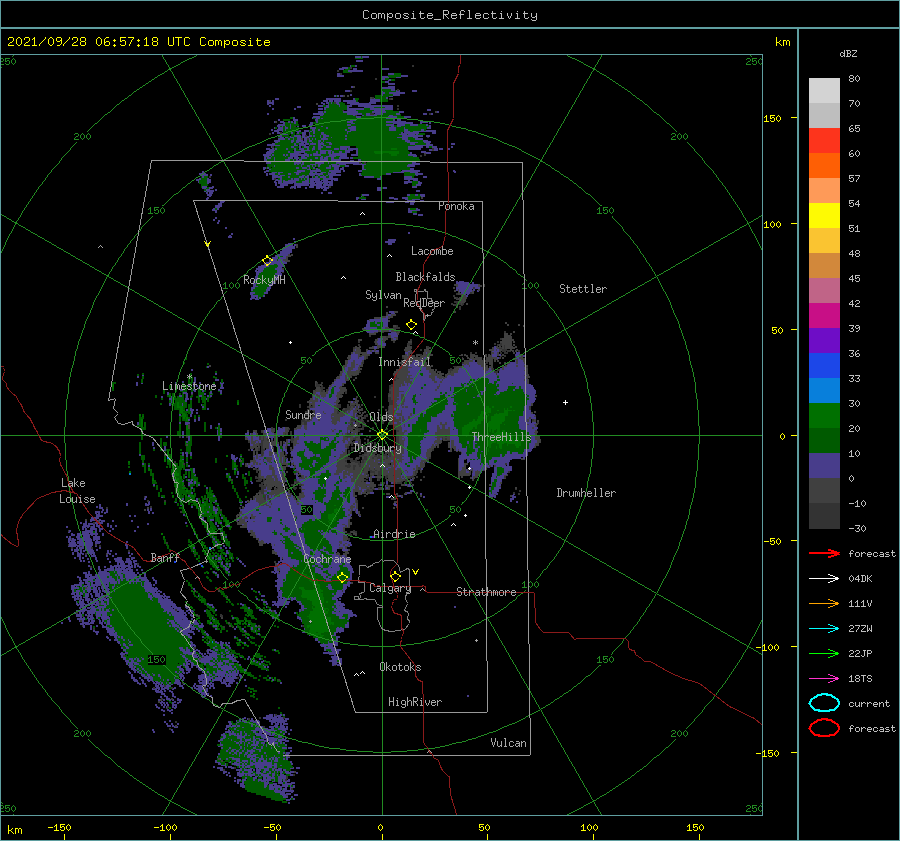Click the Stettler label
Image resolution: width=900 pixels, height=841 pixels.
coord(583,289)
